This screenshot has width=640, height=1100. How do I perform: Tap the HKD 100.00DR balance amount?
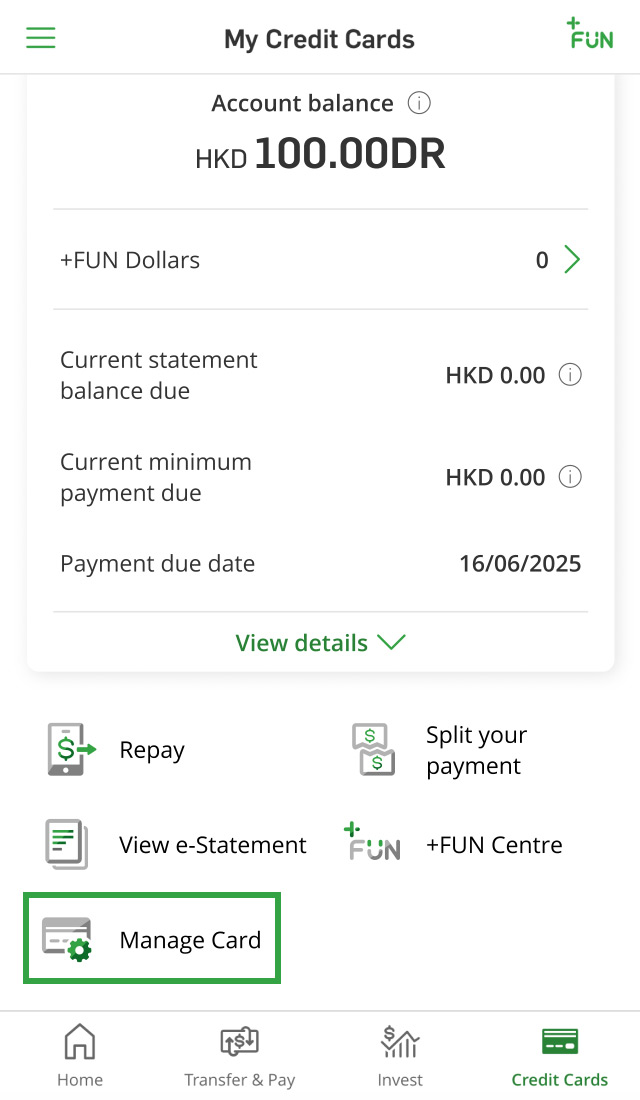tap(320, 155)
